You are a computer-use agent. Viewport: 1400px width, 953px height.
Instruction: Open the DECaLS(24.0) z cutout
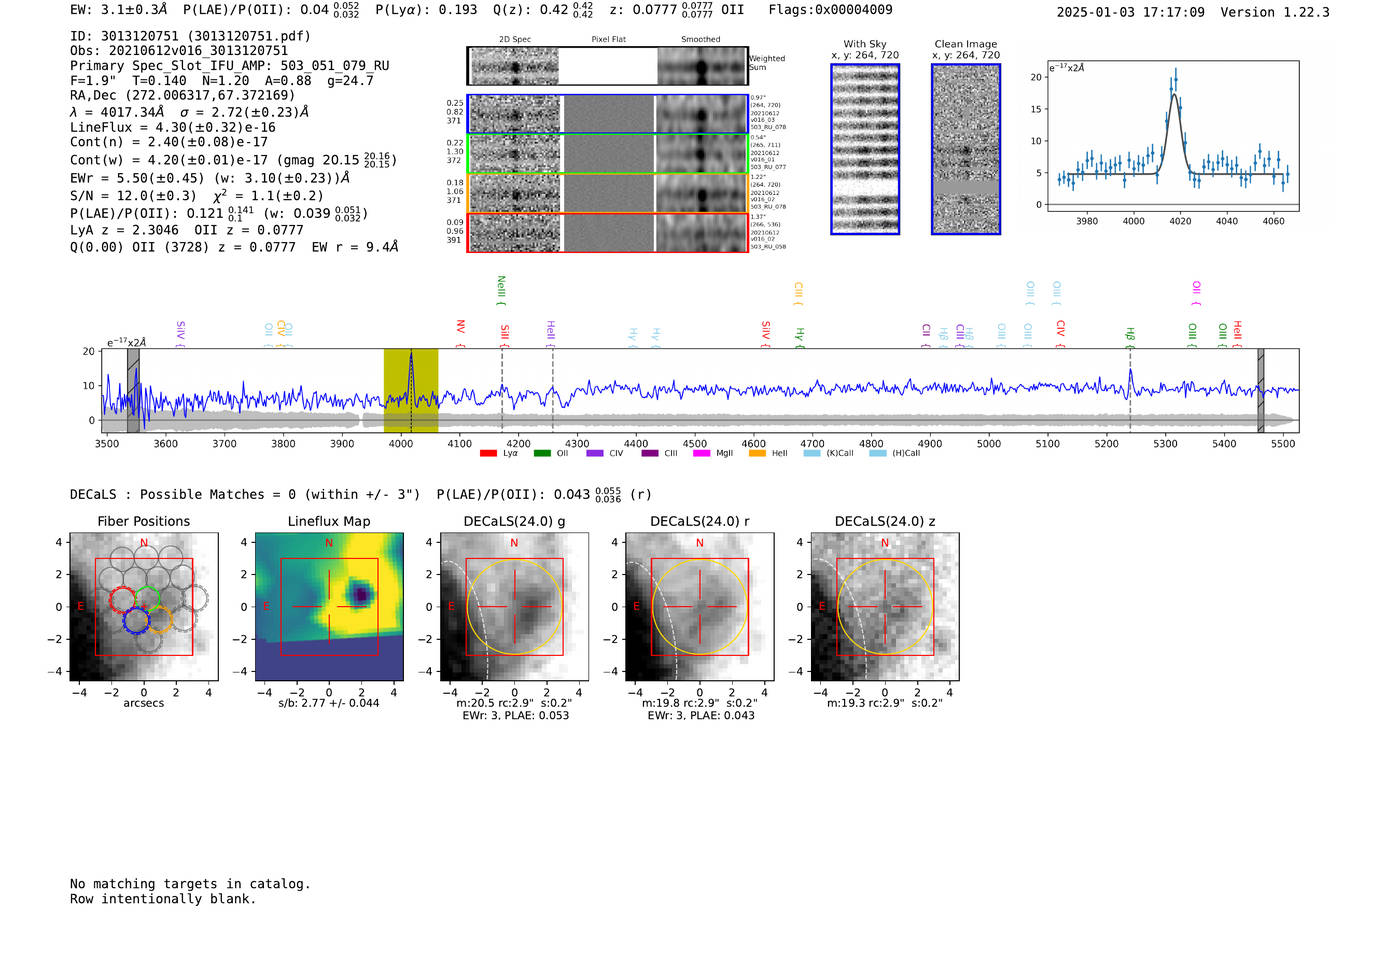click(885, 607)
